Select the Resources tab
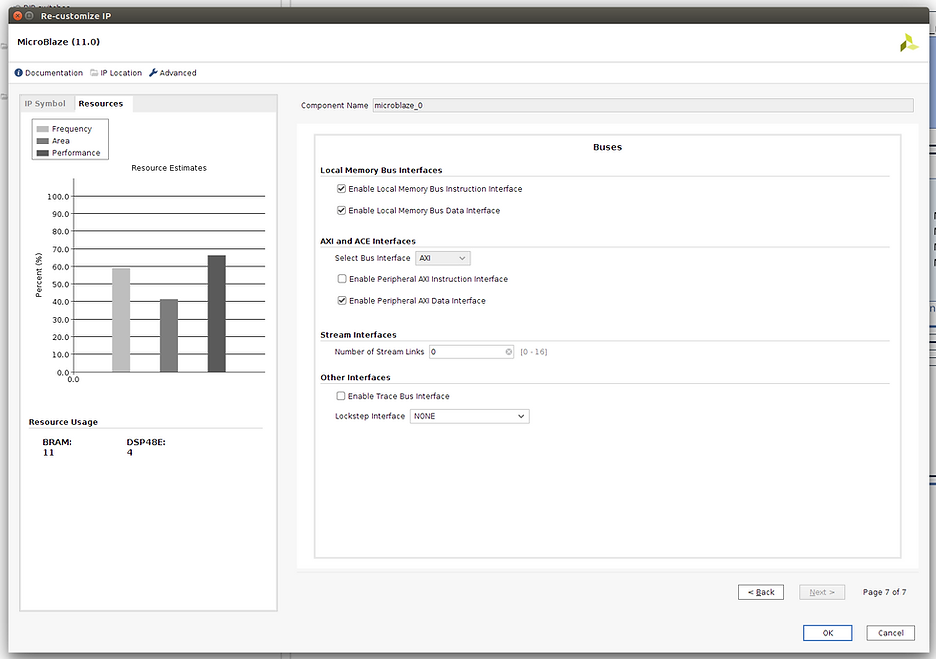 click(101, 104)
